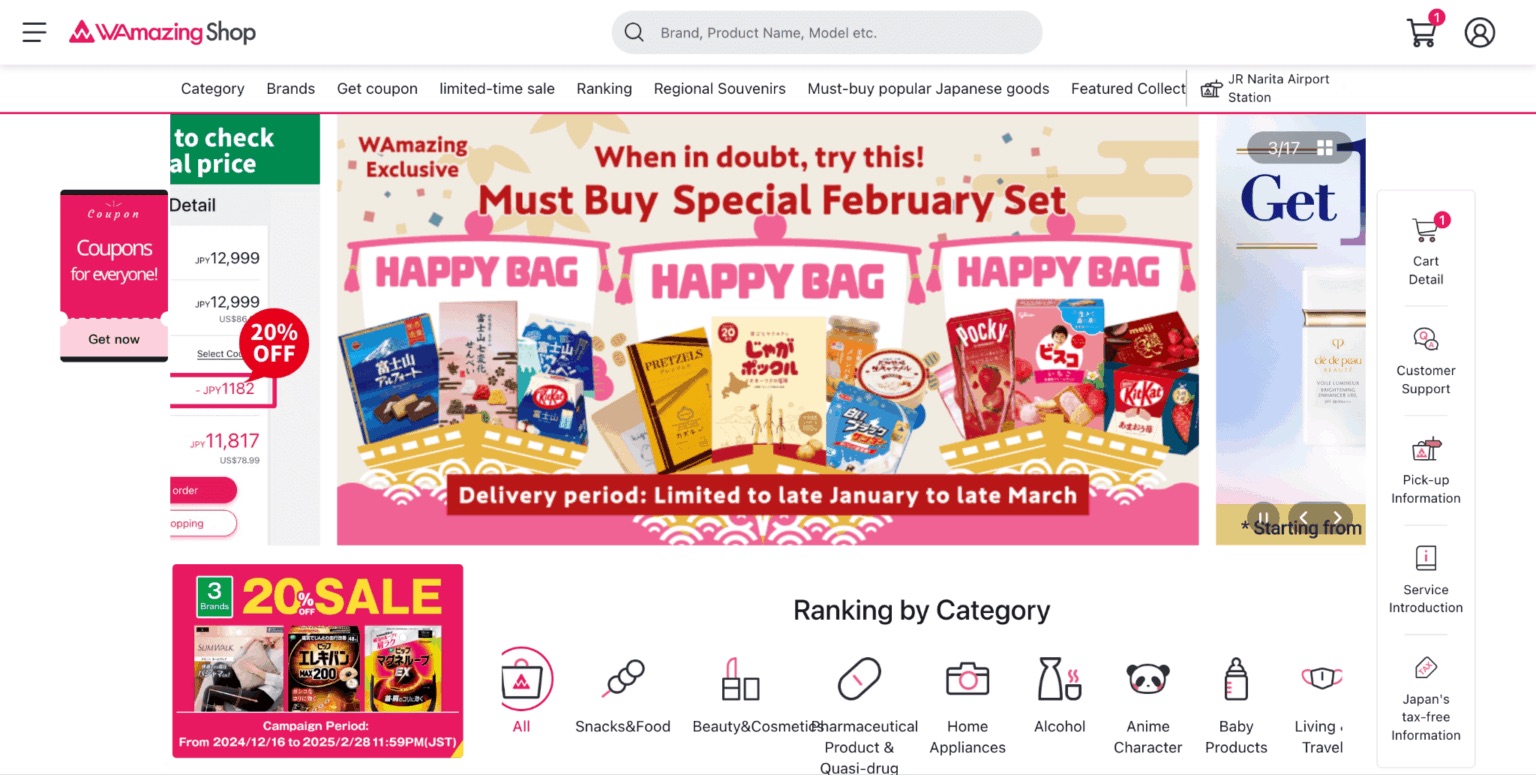Go to the previous banner slide
This screenshot has height=775, width=1536.
[x=1304, y=518]
